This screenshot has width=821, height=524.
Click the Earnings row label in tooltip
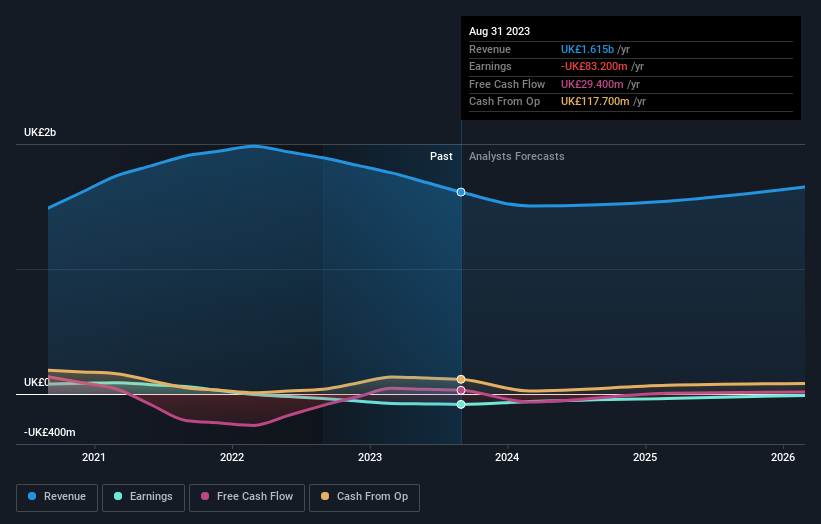click(x=490, y=66)
